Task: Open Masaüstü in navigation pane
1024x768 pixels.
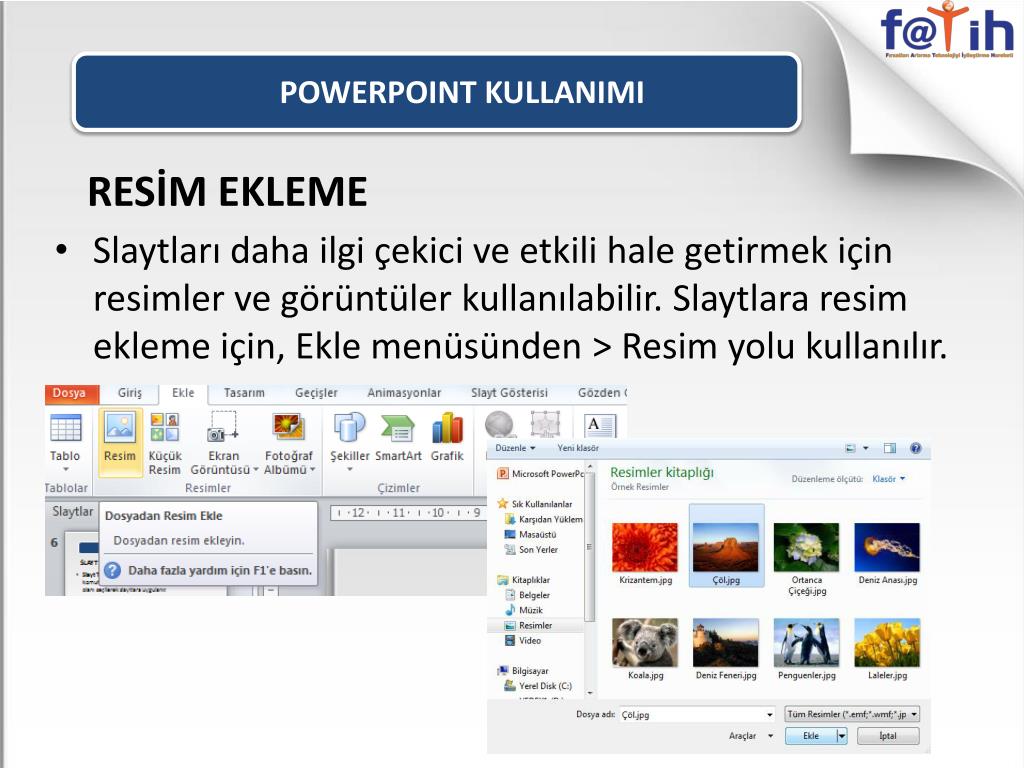Action: pyautogui.click(x=530, y=534)
